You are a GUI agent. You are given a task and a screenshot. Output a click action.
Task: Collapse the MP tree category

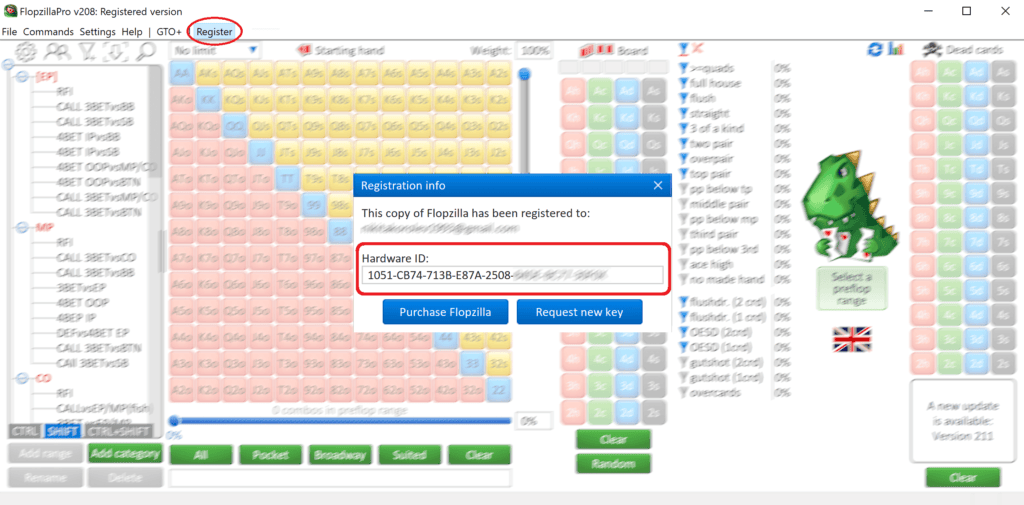22,227
